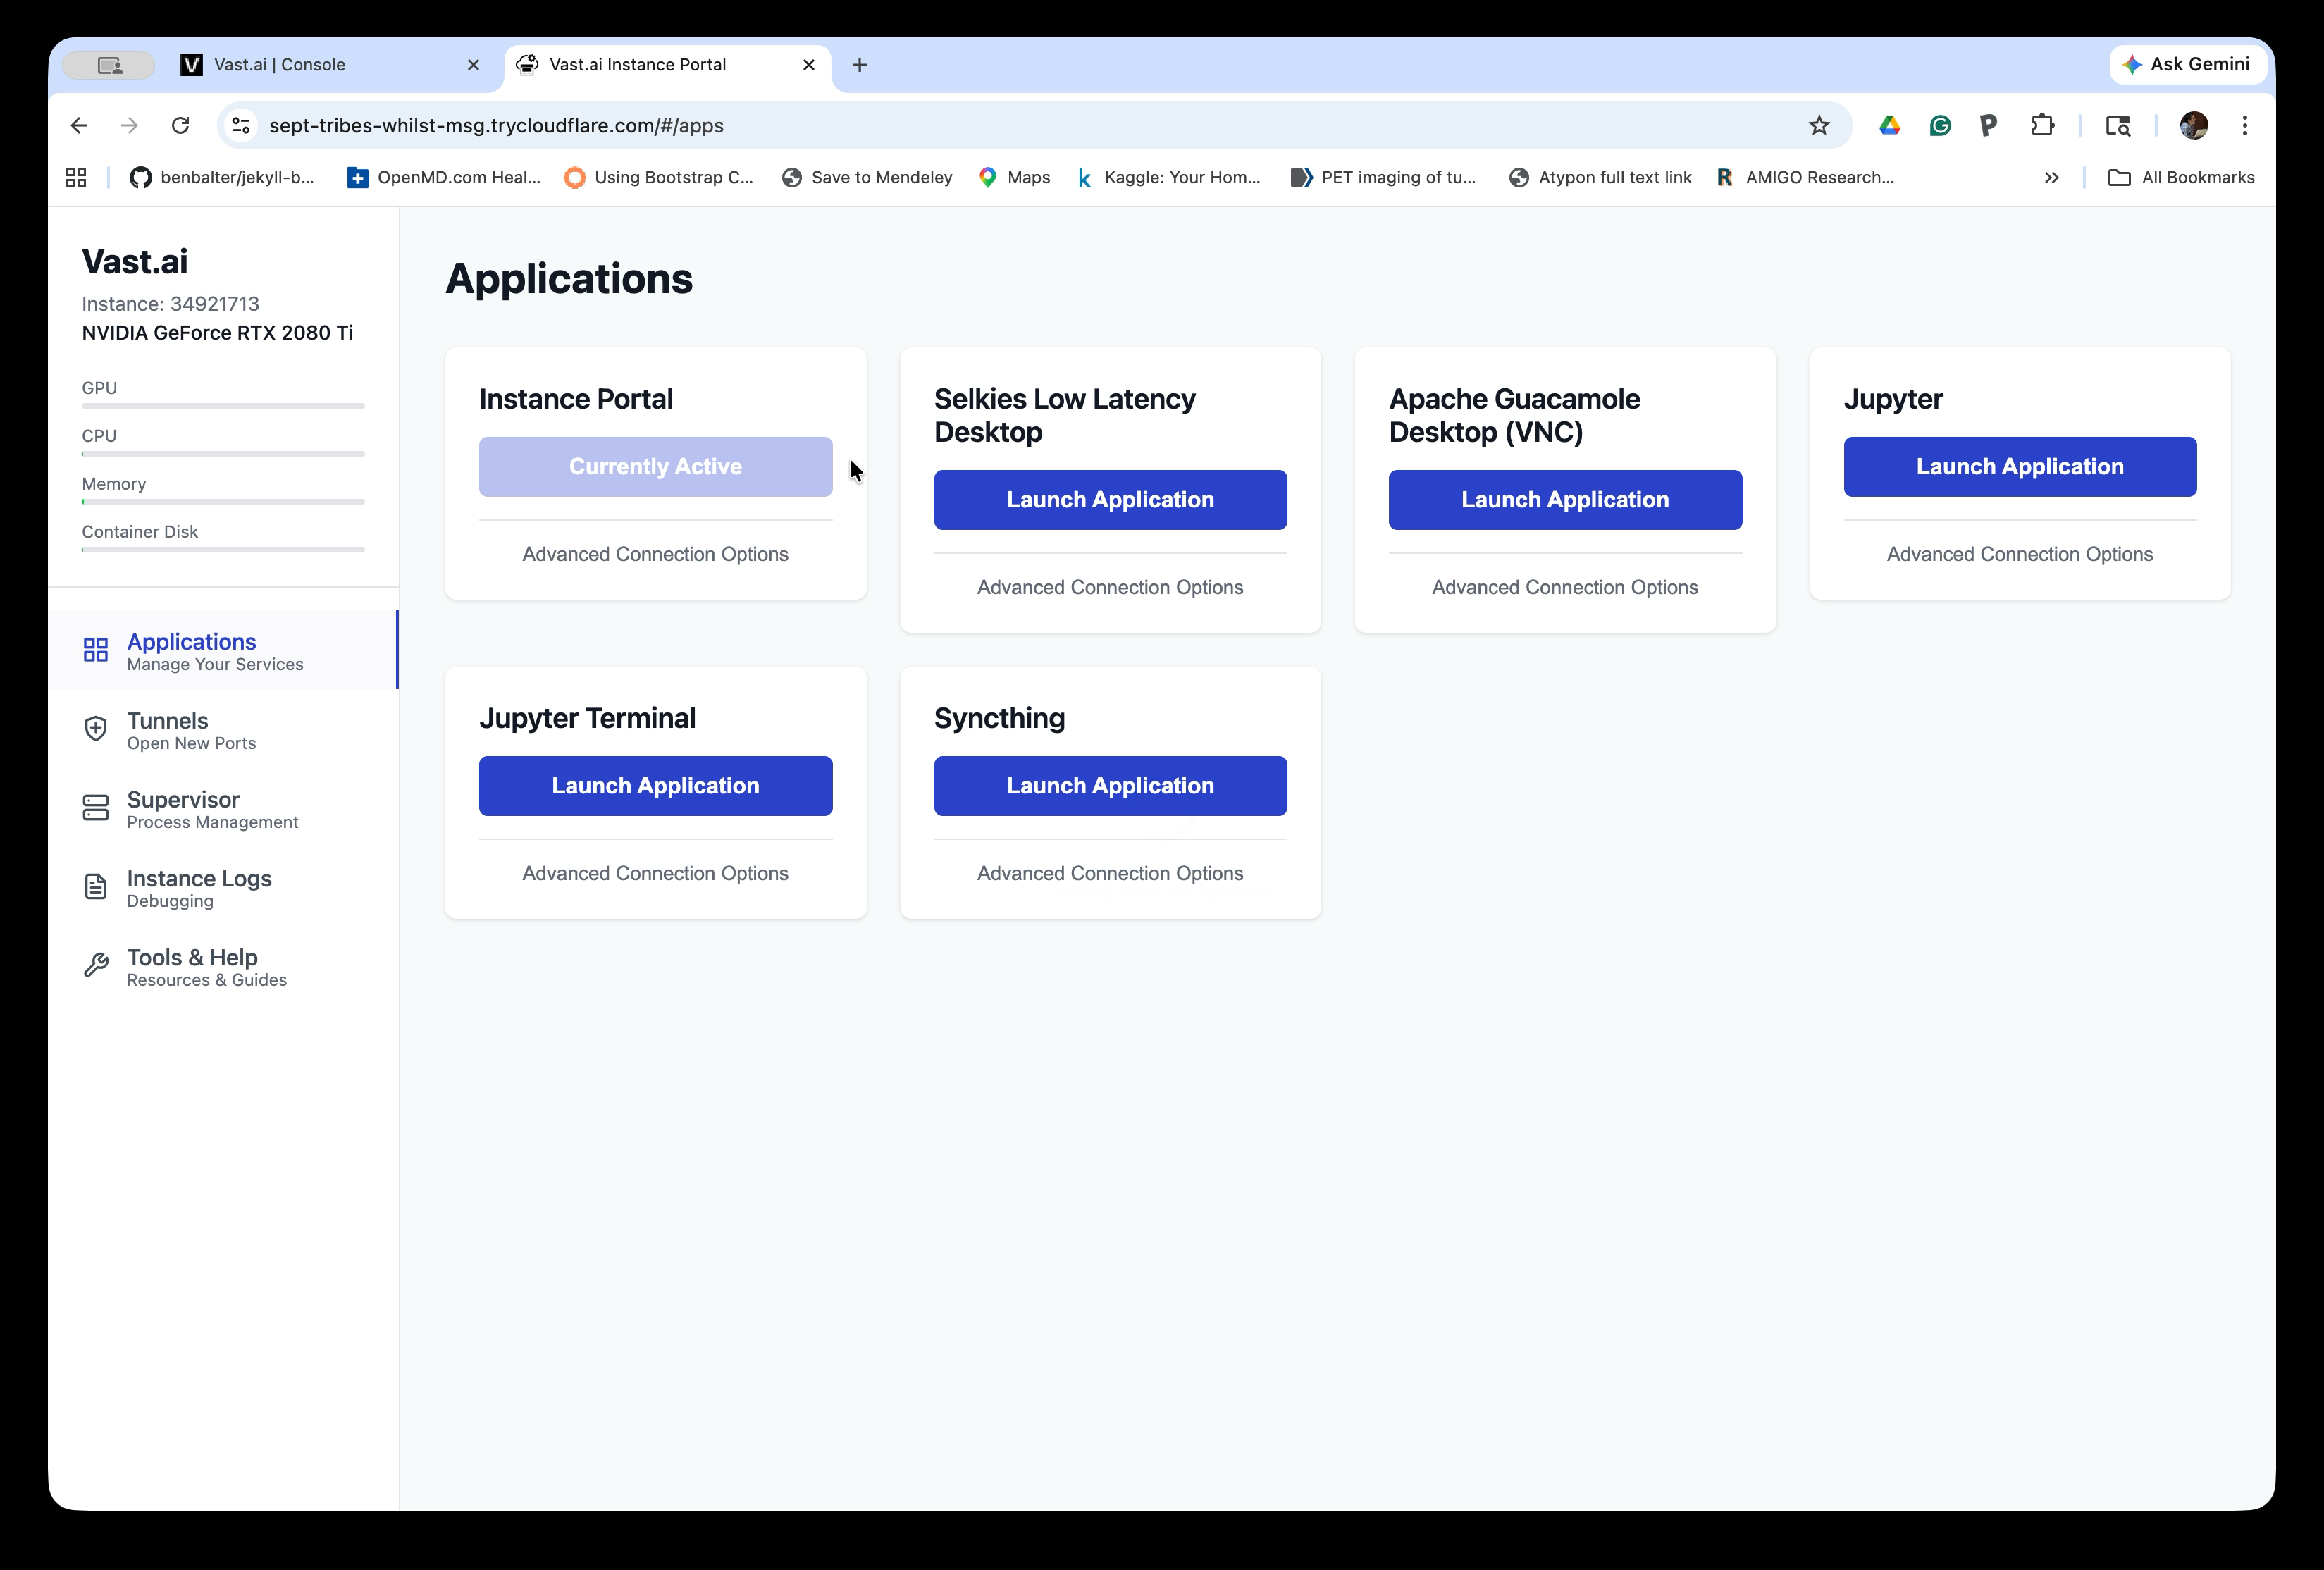Select Applications in the sidebar menu
Screen dimensions: 2324x1570
coord(192,641)
